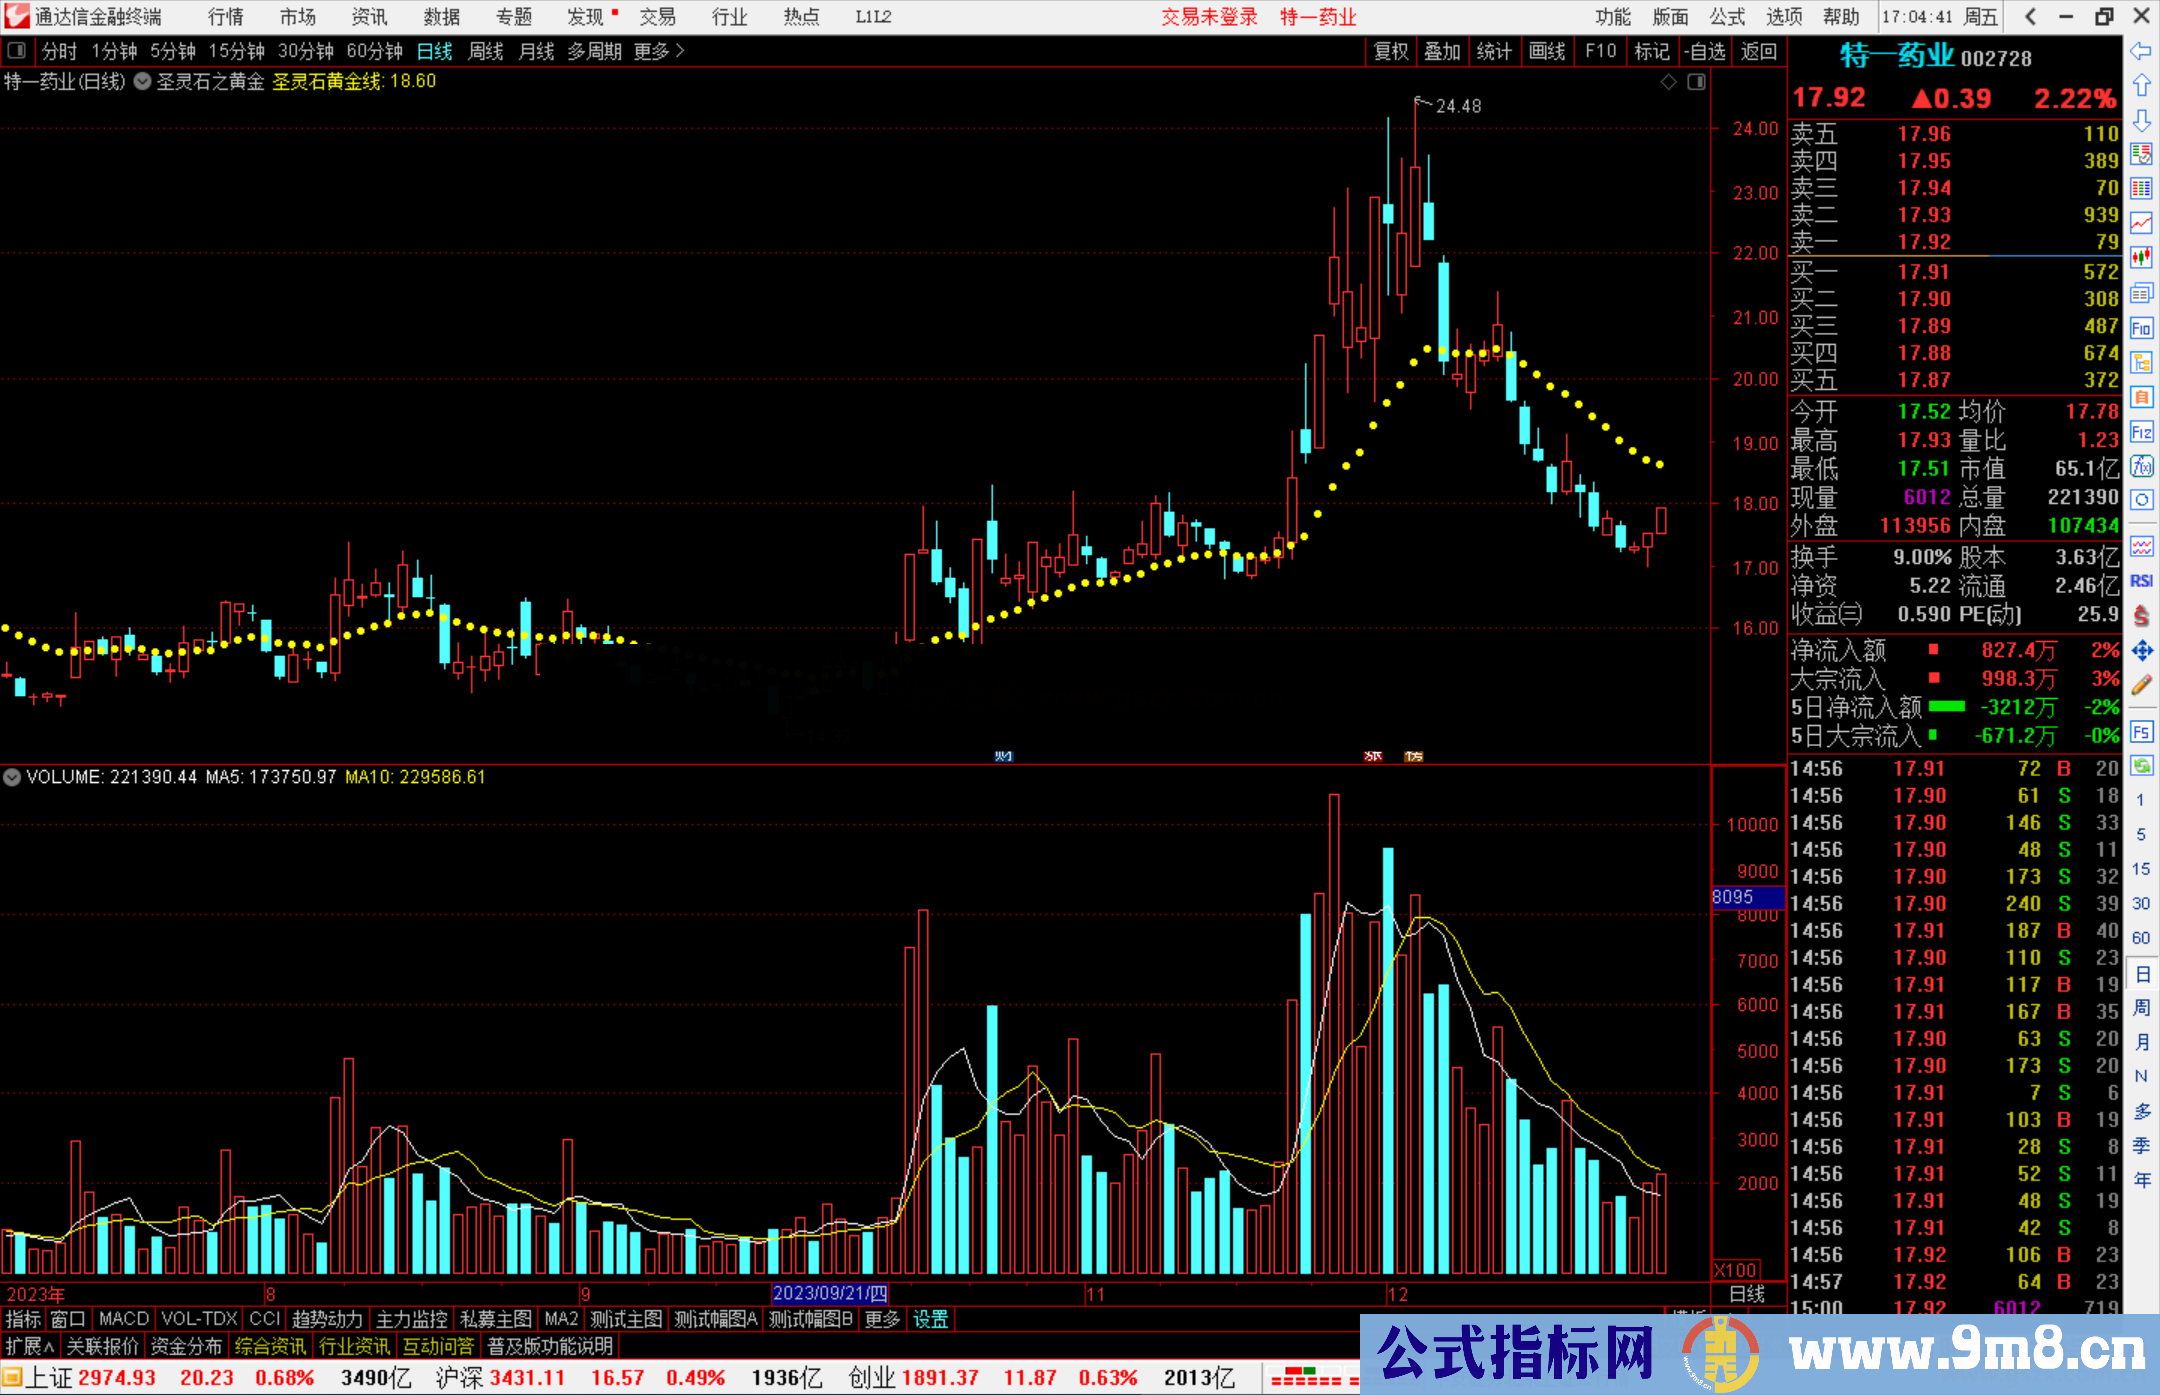Click the checklist icon below down arrow
Screen dimensions: 2160x1395
[x=2140, y=154]
